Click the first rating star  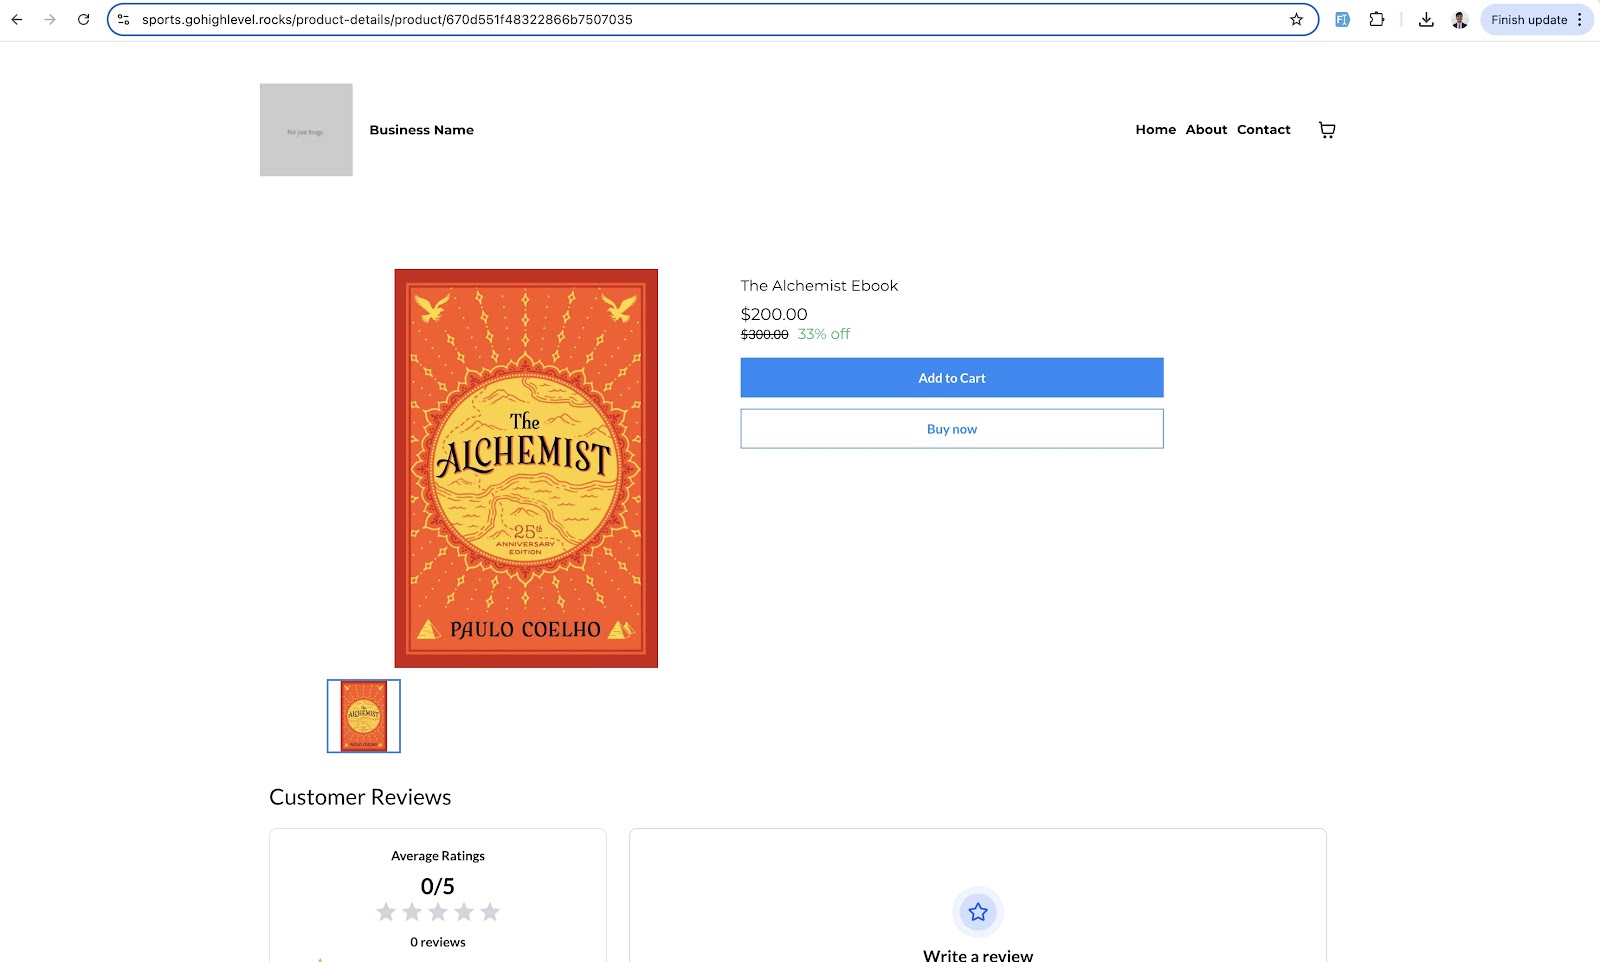click(x=386, y=912)
